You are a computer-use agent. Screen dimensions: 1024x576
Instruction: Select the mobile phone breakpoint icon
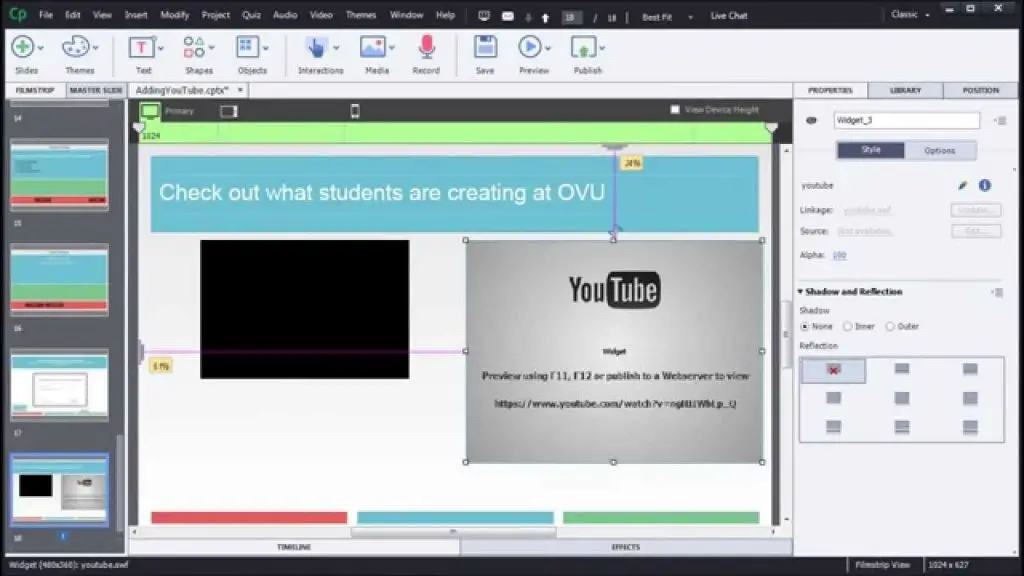[x=355, y=111]
